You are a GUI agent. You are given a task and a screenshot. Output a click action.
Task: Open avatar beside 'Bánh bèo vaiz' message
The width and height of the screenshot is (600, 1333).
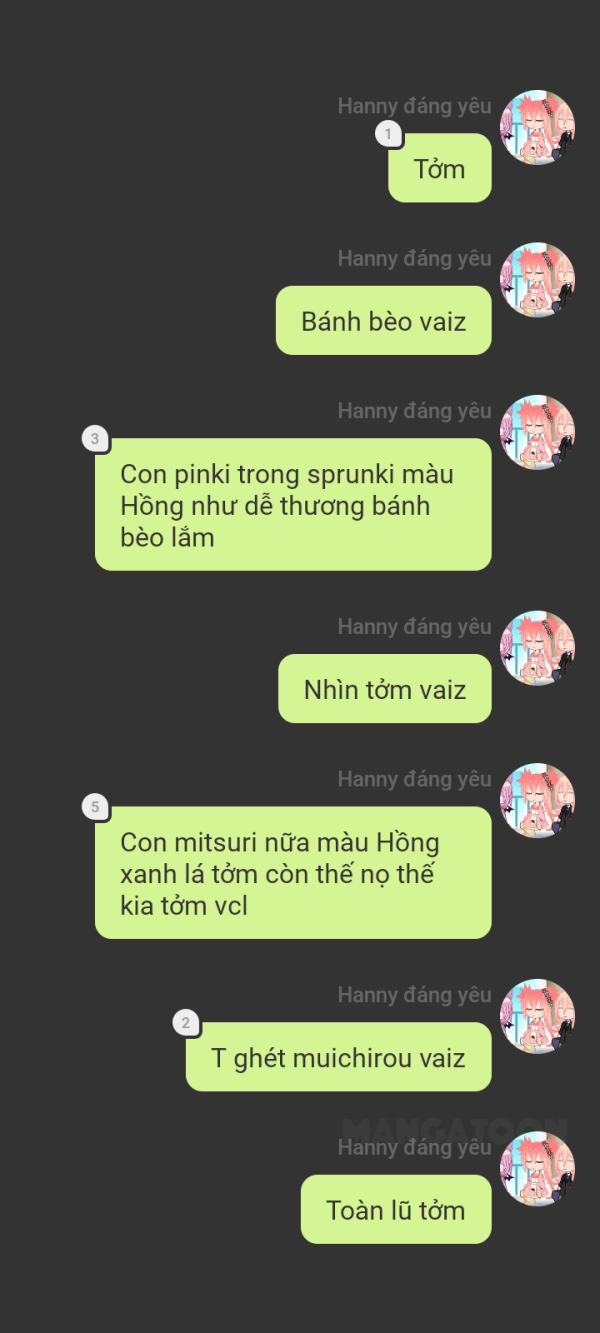pos(537,280)
